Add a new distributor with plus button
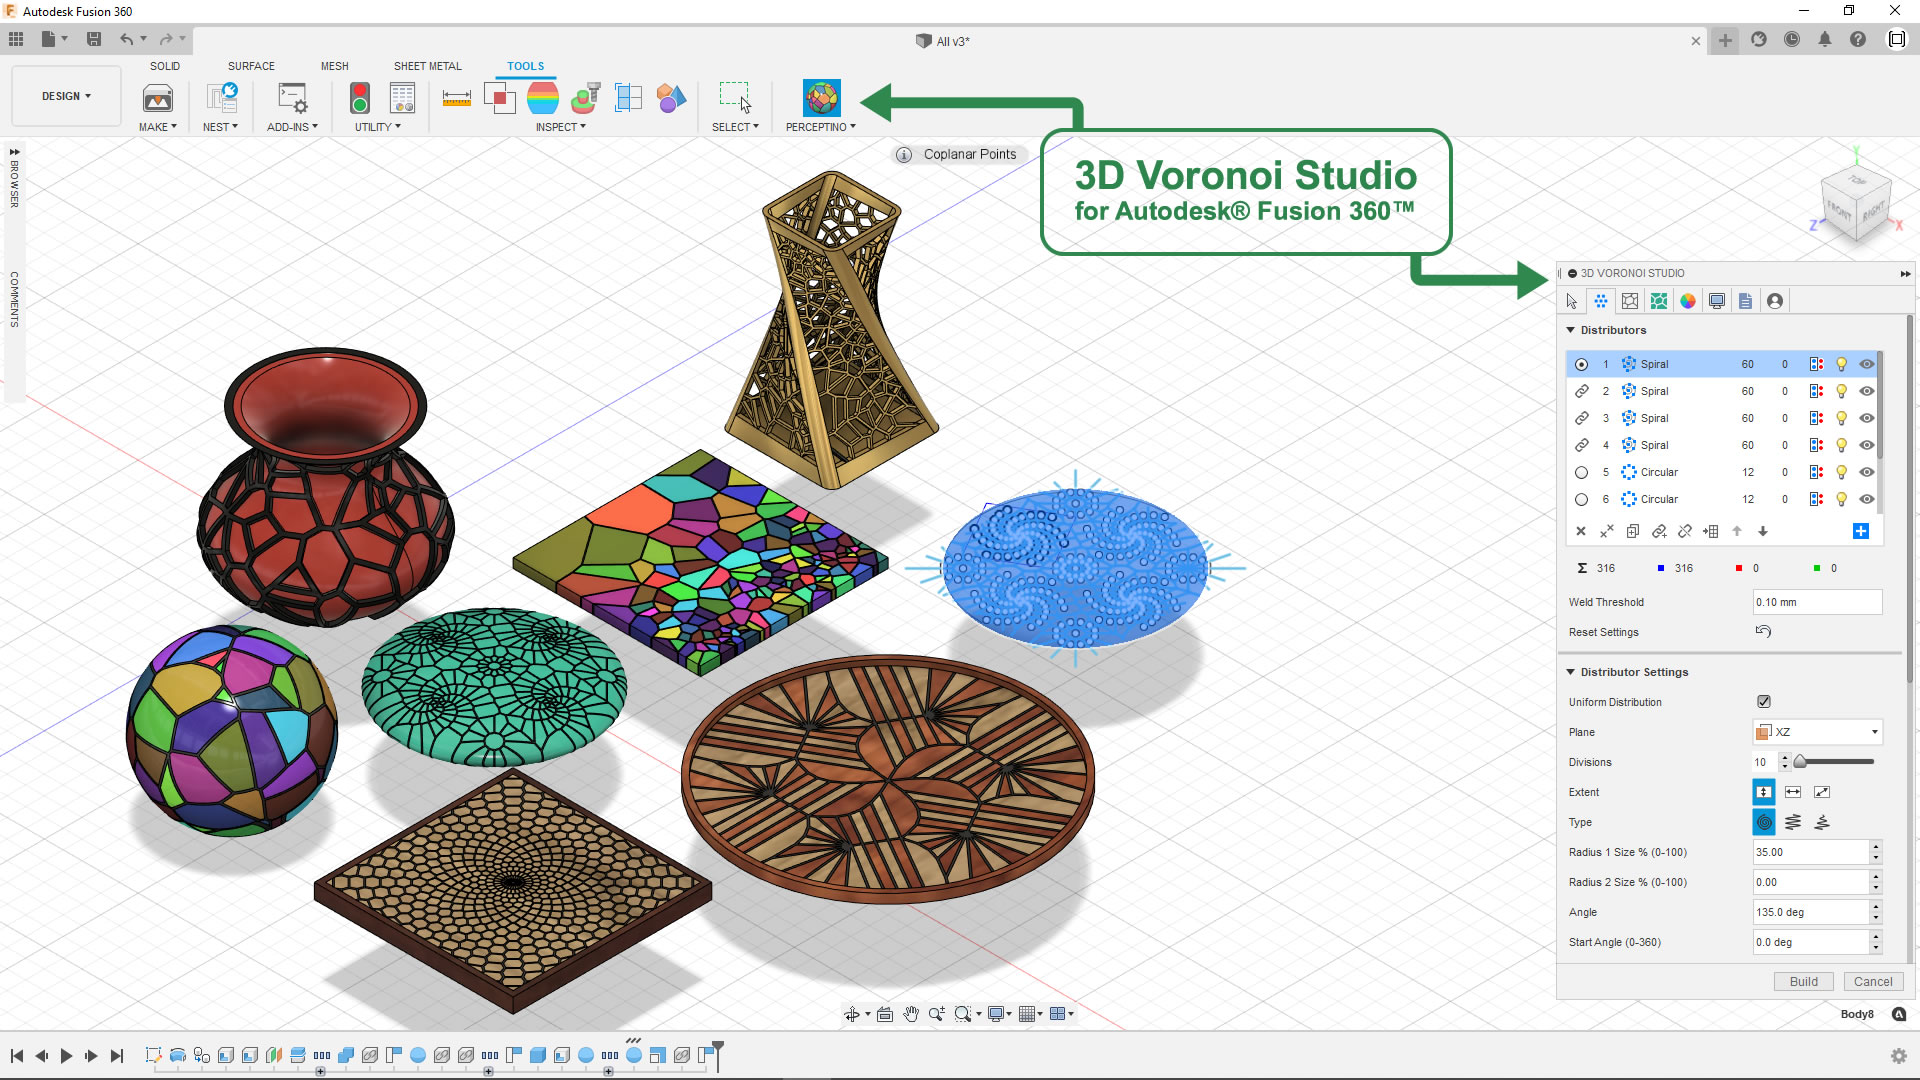The image size is (1920, 1080). point(1860,531)
